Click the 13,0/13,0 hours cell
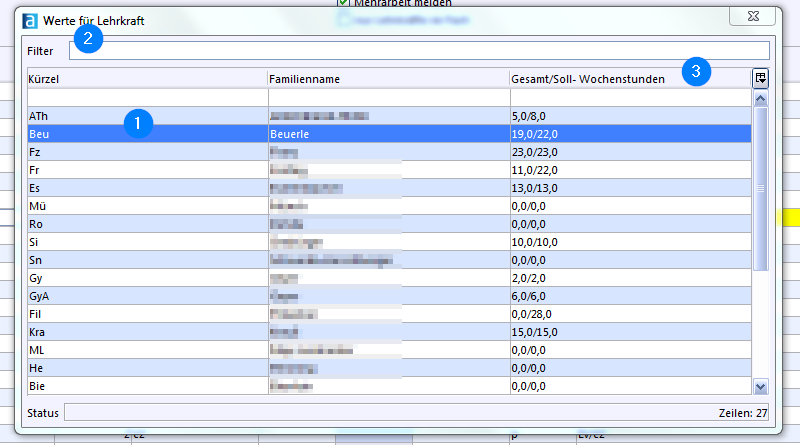 point(631,188)
